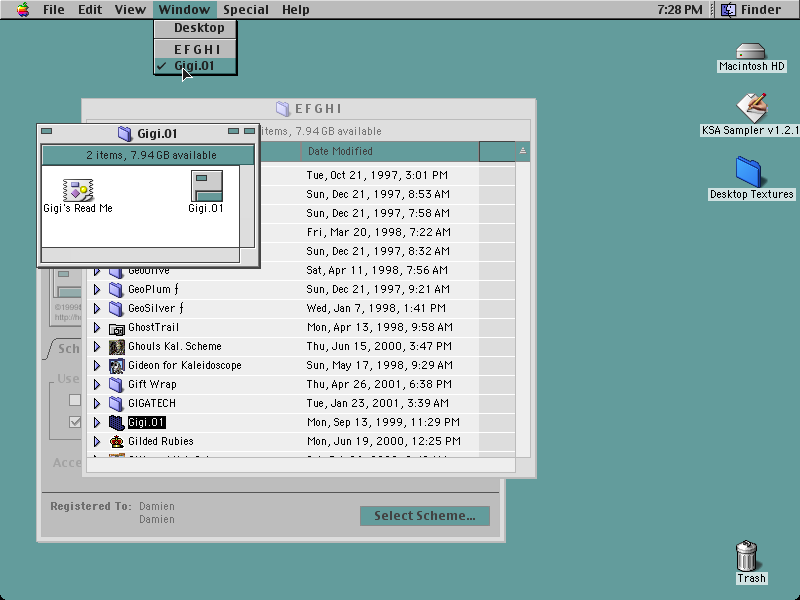
Task: Select the GIGATECH name in the list
Action: pyautogui.click(x=152, y=404)
